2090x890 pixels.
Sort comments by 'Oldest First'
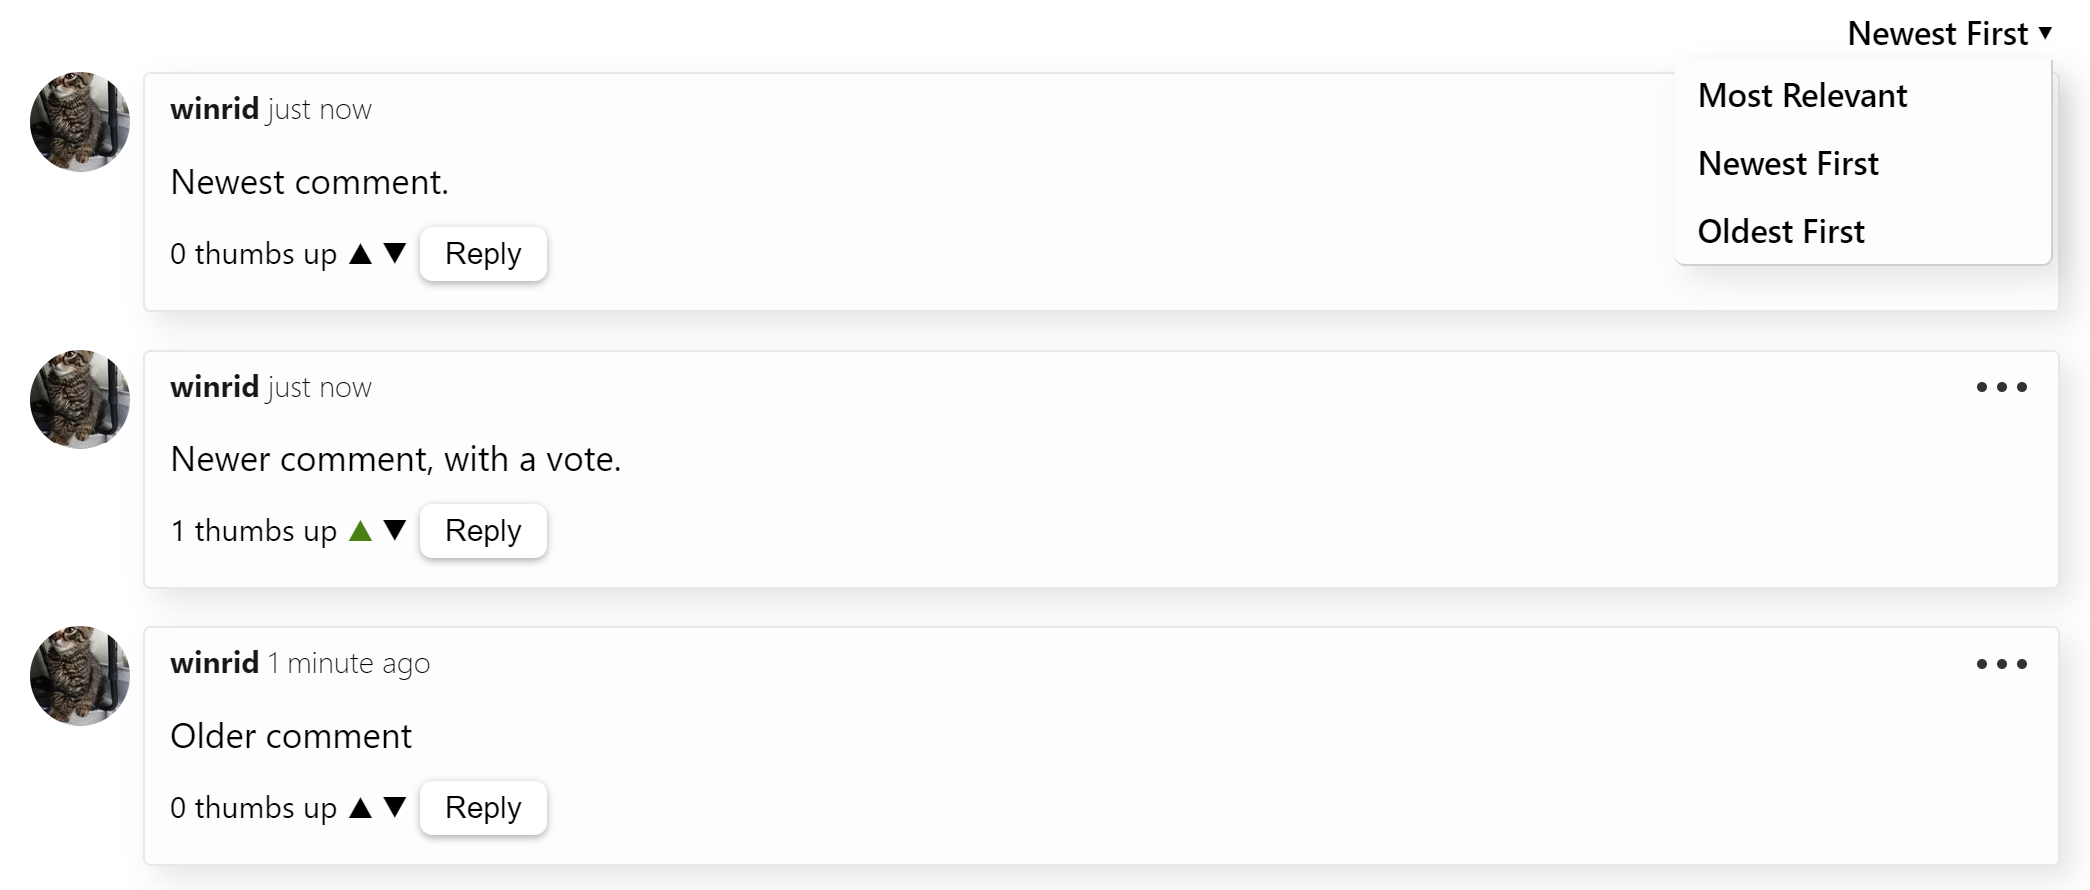(1781, 232)
